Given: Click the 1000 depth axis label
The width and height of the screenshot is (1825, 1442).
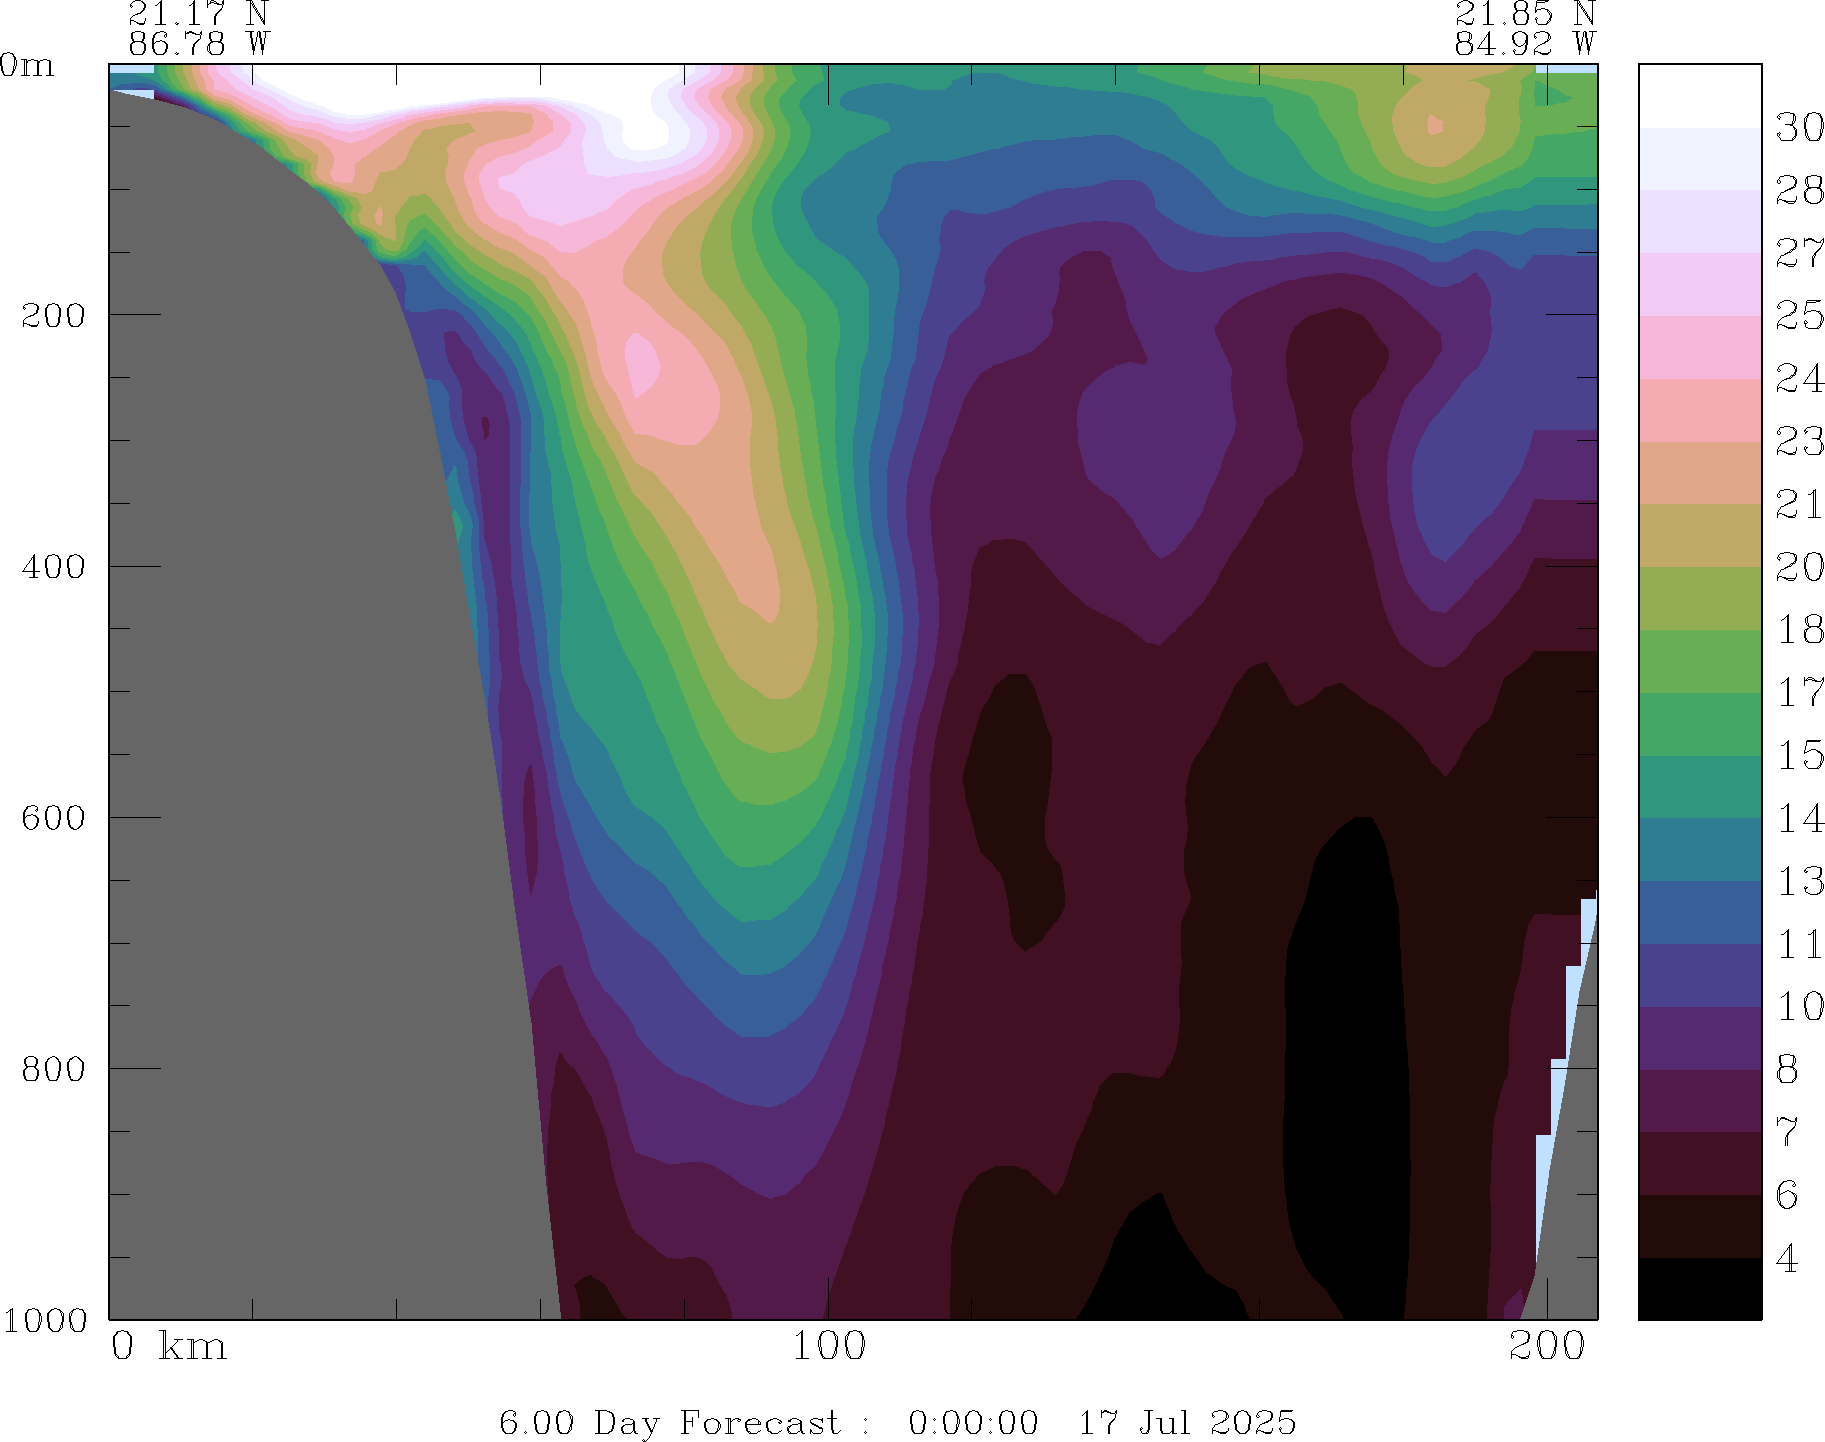Looking at the screenshot, I should click(x=44, y=1320).
